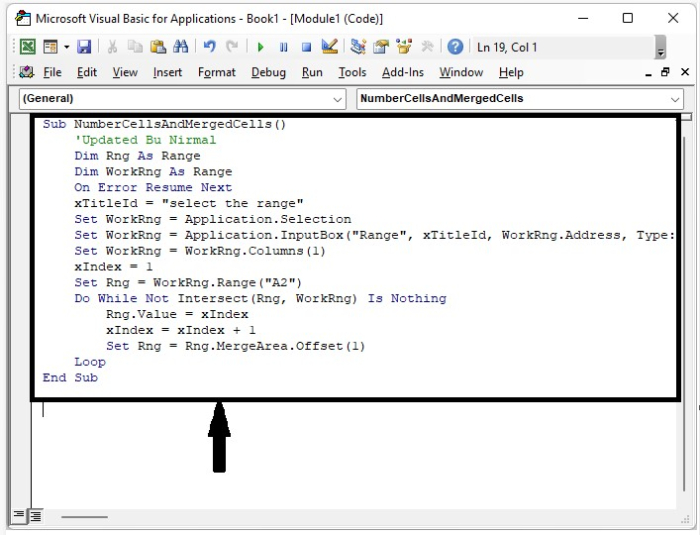The image size is (700, 535).
Task: Click the VBA application title icon
Action: (22, 18)
